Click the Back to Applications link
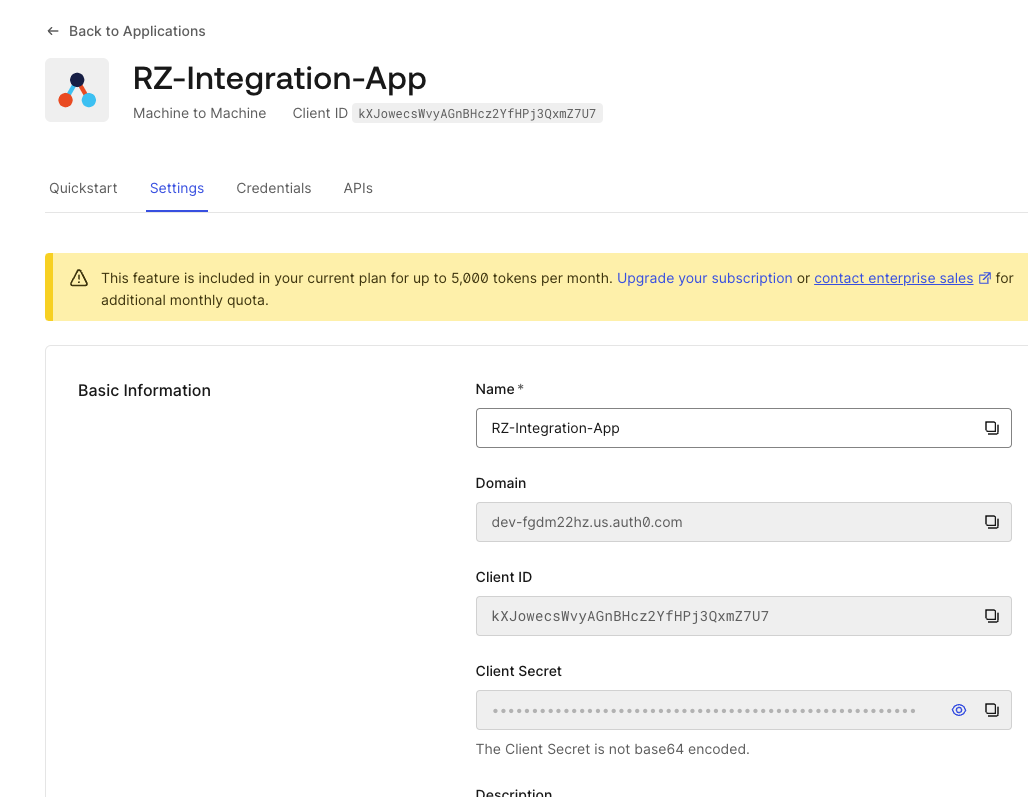 [126, 31]
